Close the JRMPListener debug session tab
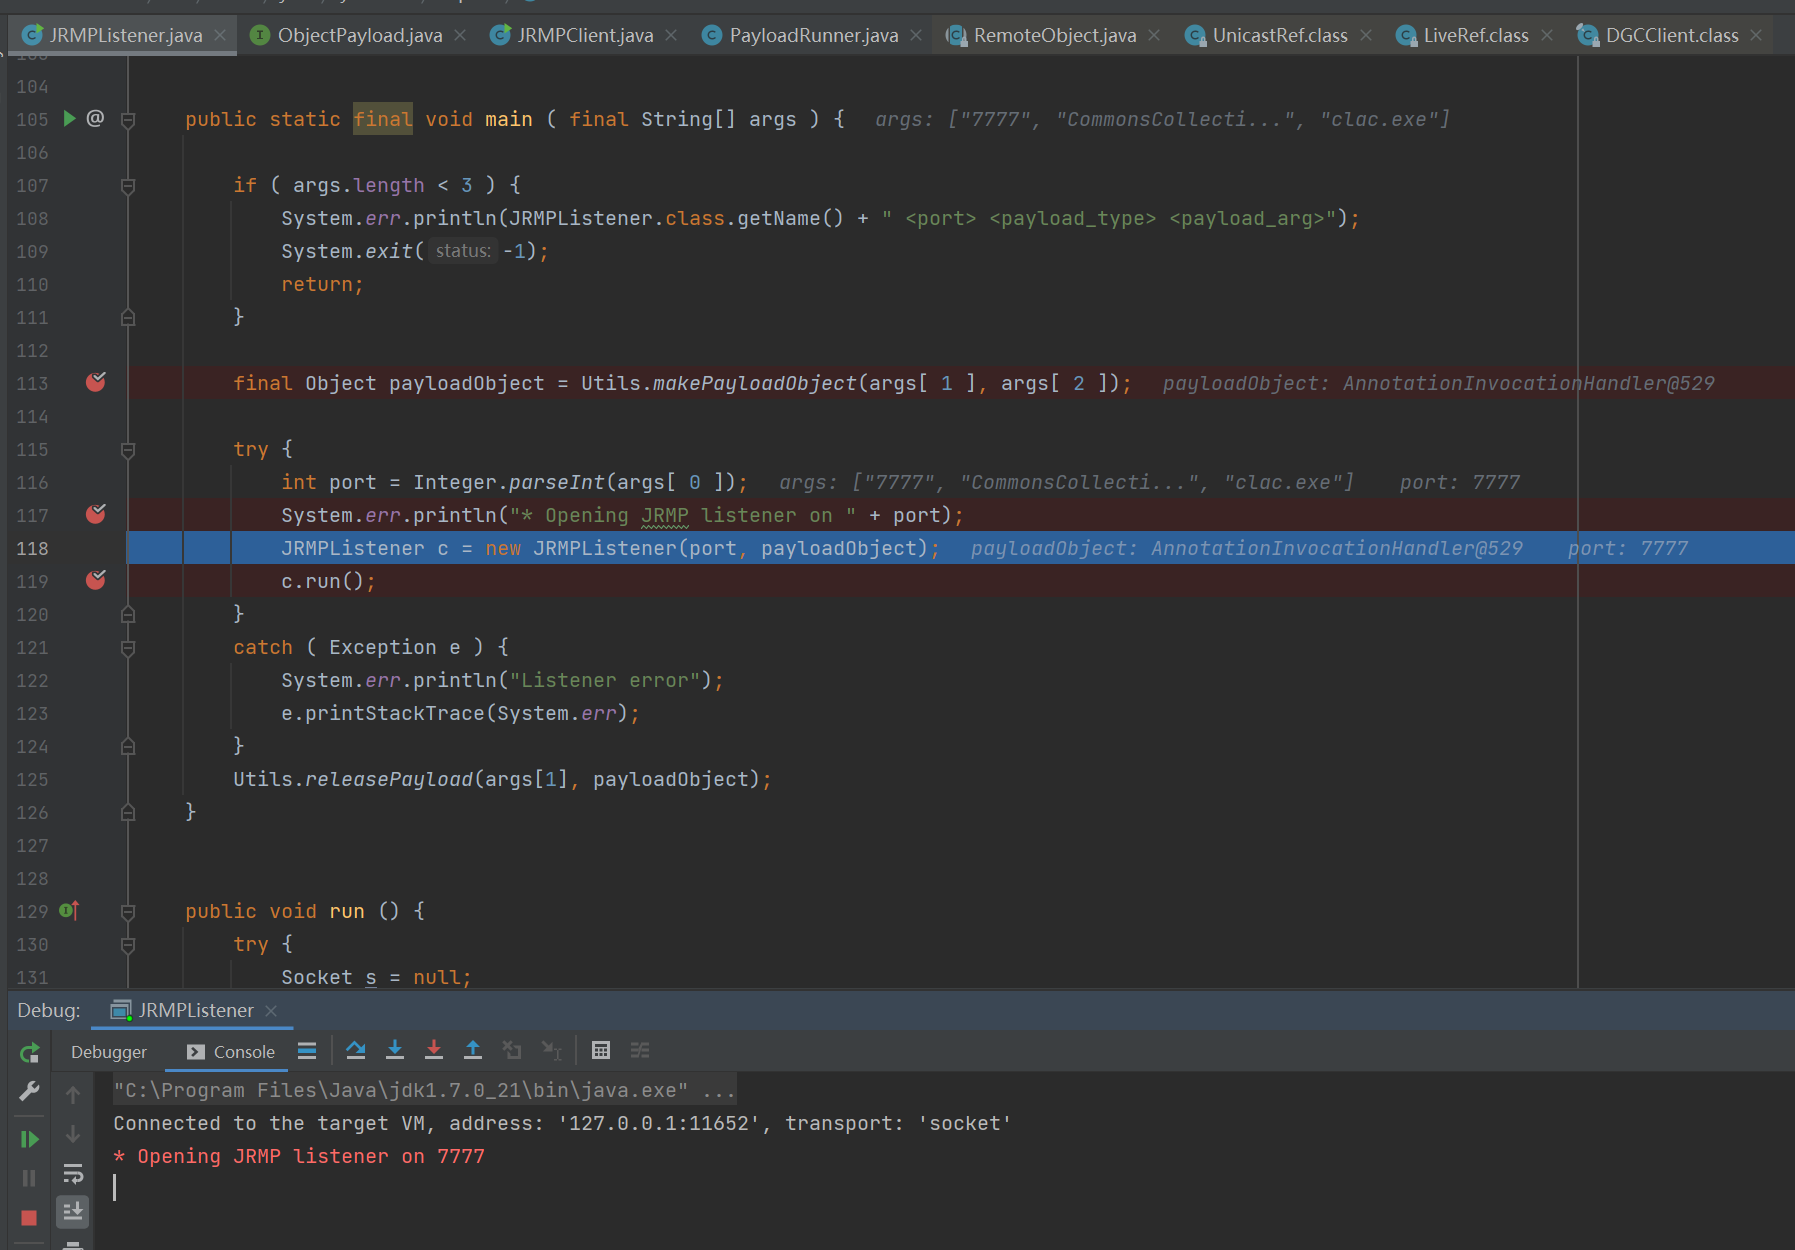Screen dimensions: 1795x1250 [x=271, y=1011]
